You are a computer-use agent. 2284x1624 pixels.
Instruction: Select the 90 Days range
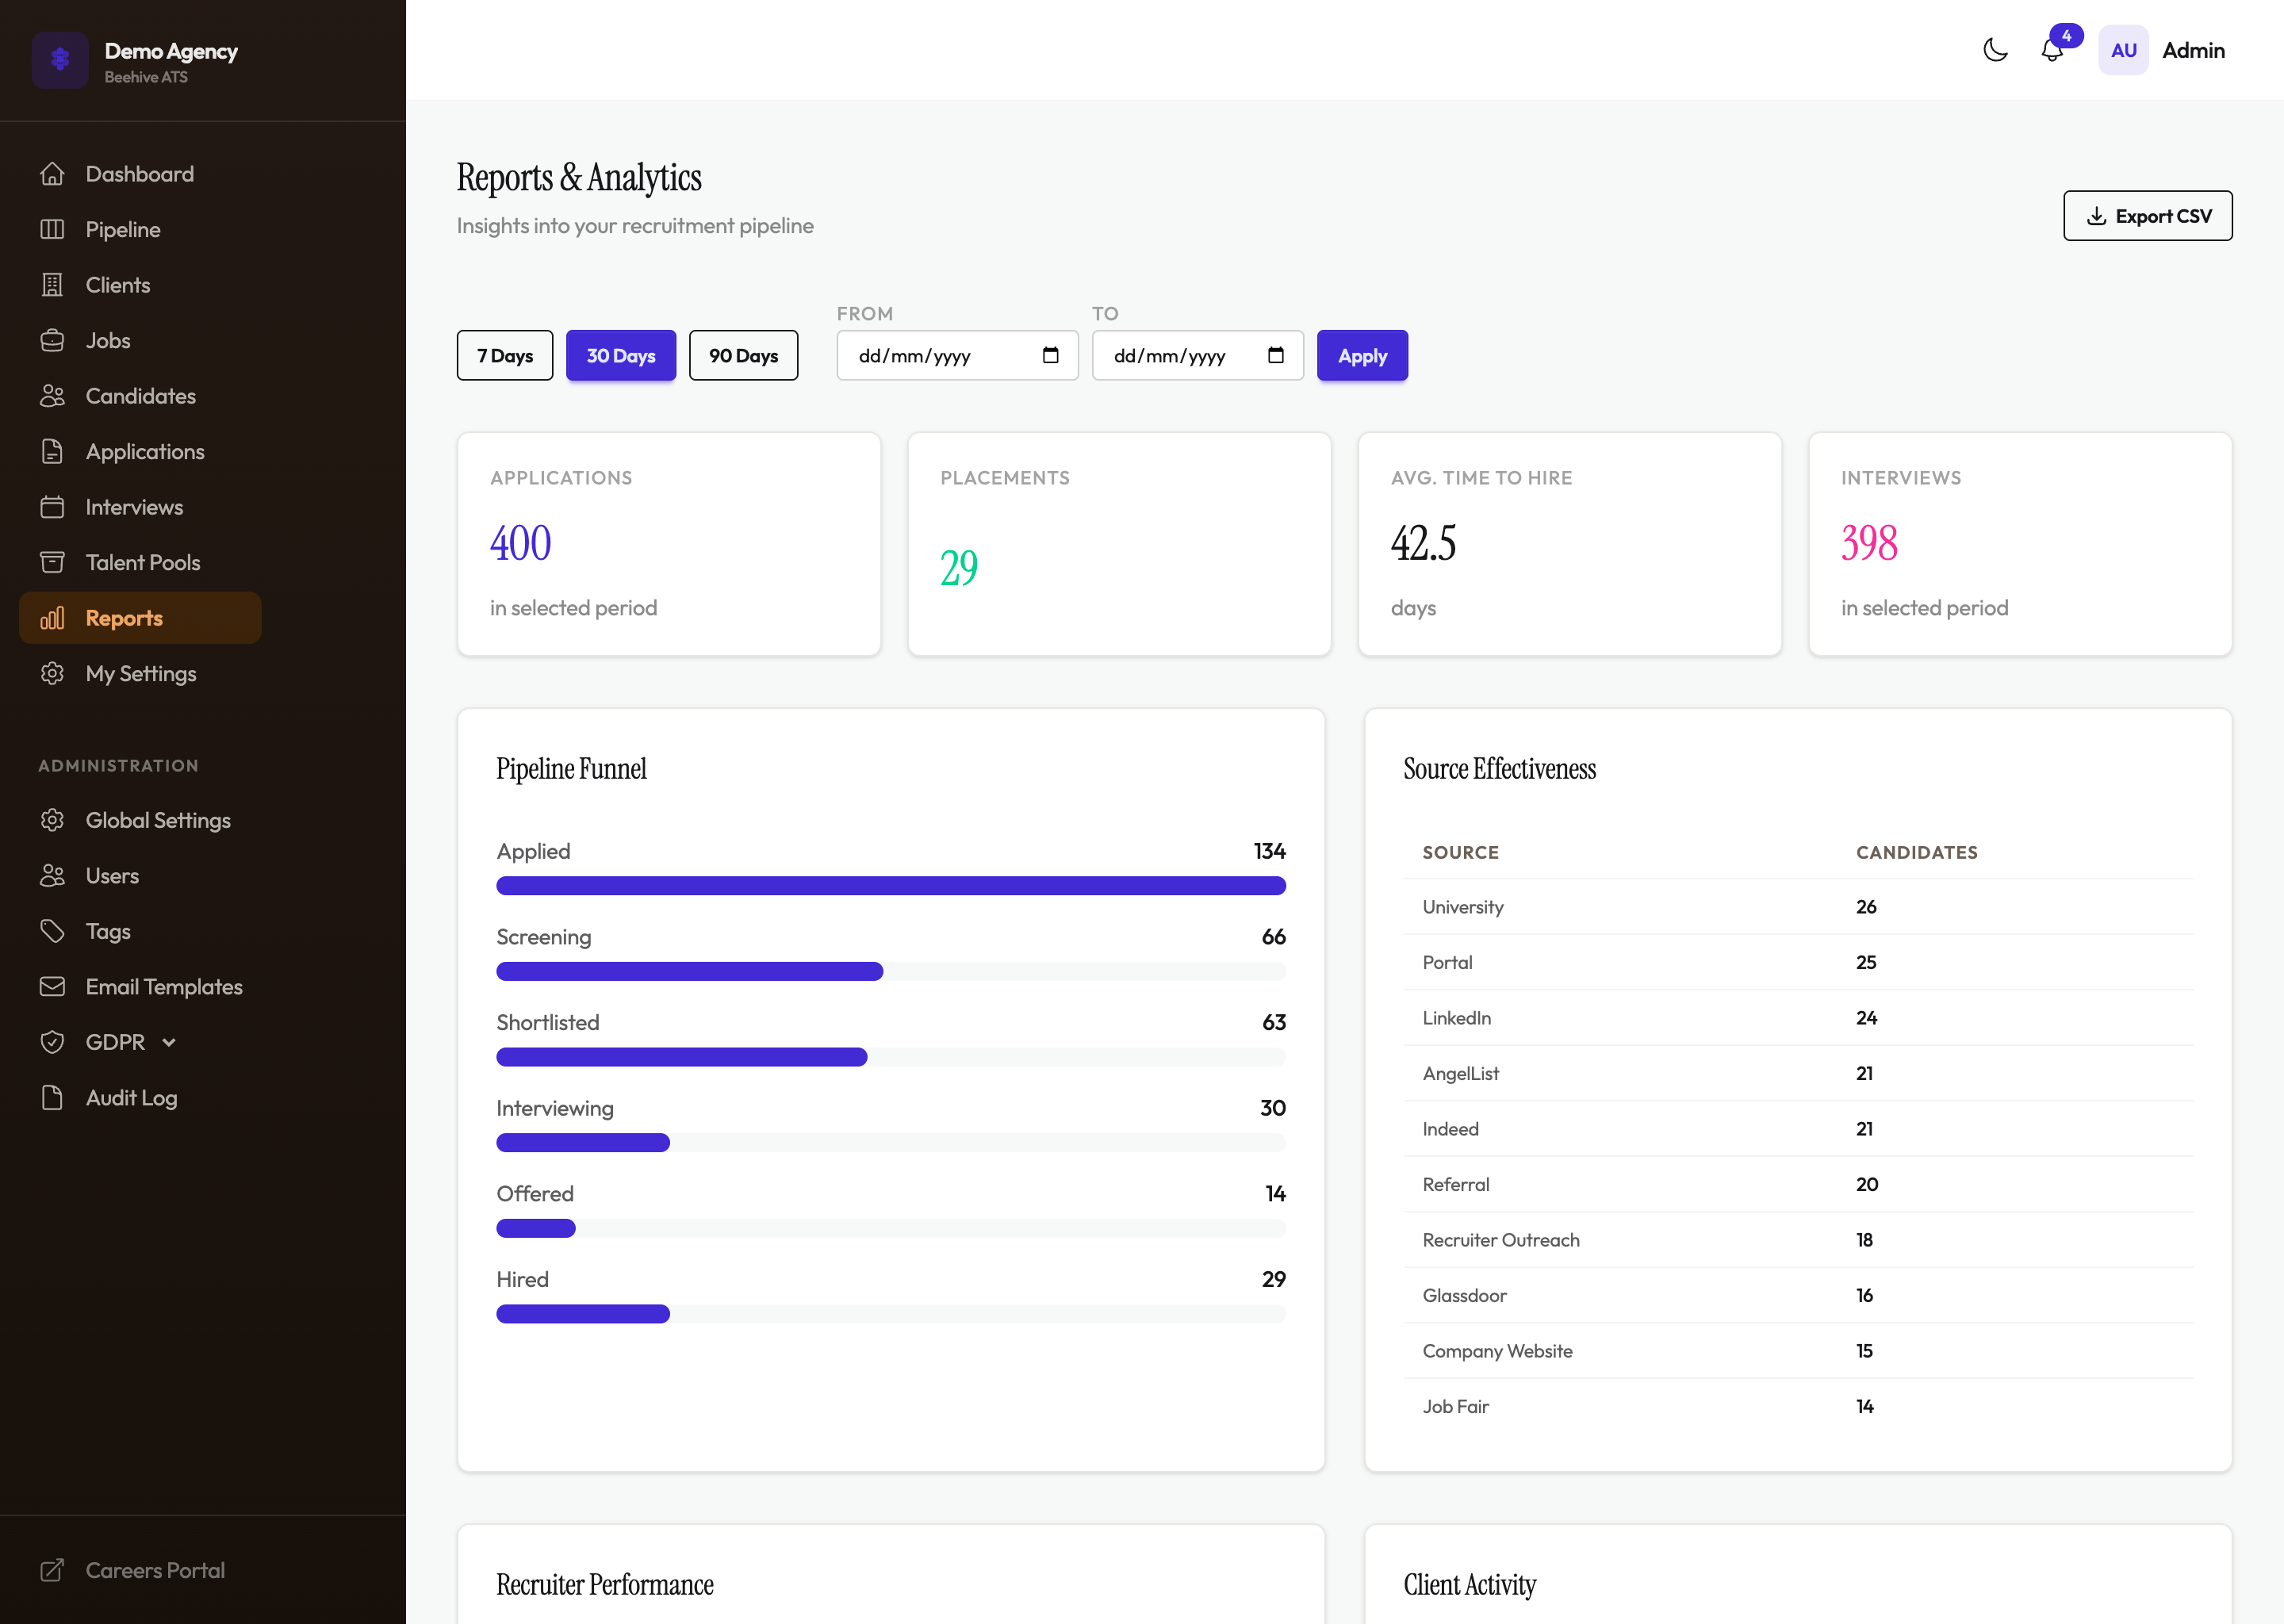click(743, 355)
